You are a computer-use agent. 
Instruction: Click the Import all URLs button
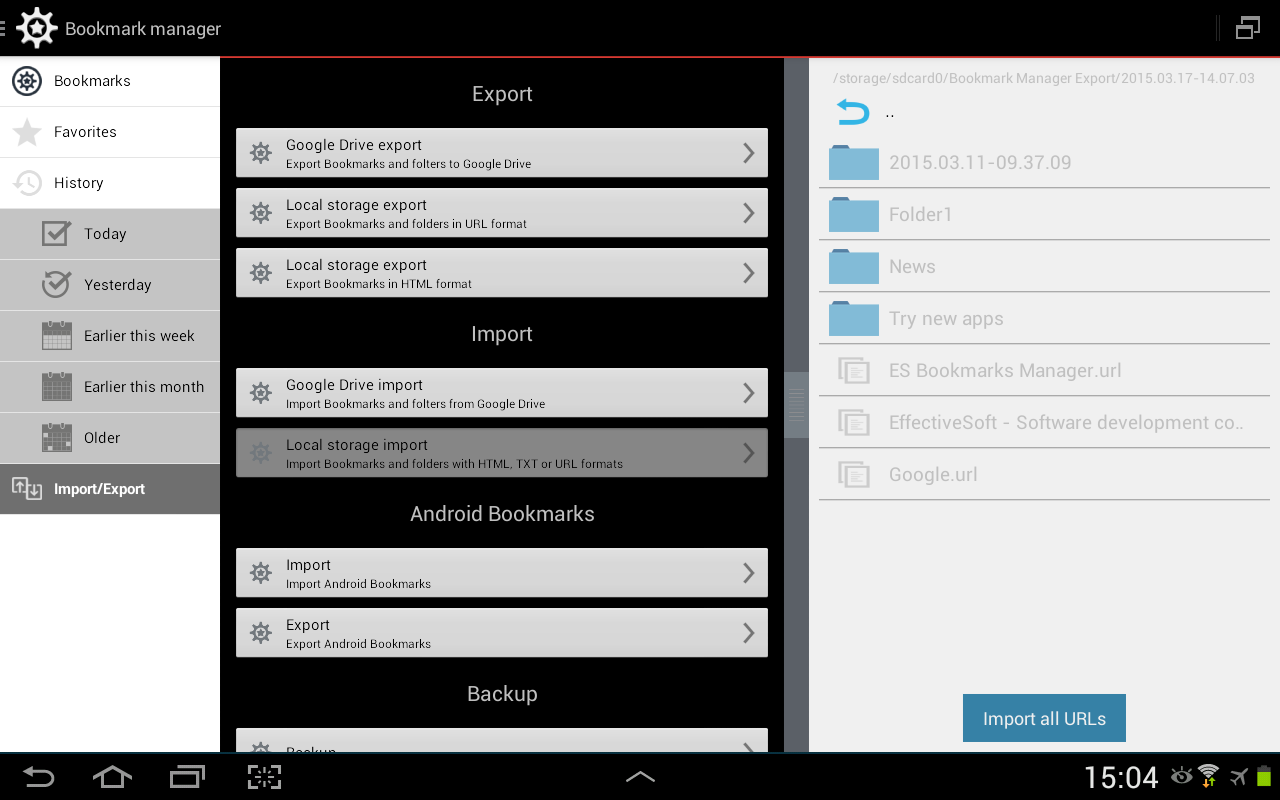[1044, 717]
